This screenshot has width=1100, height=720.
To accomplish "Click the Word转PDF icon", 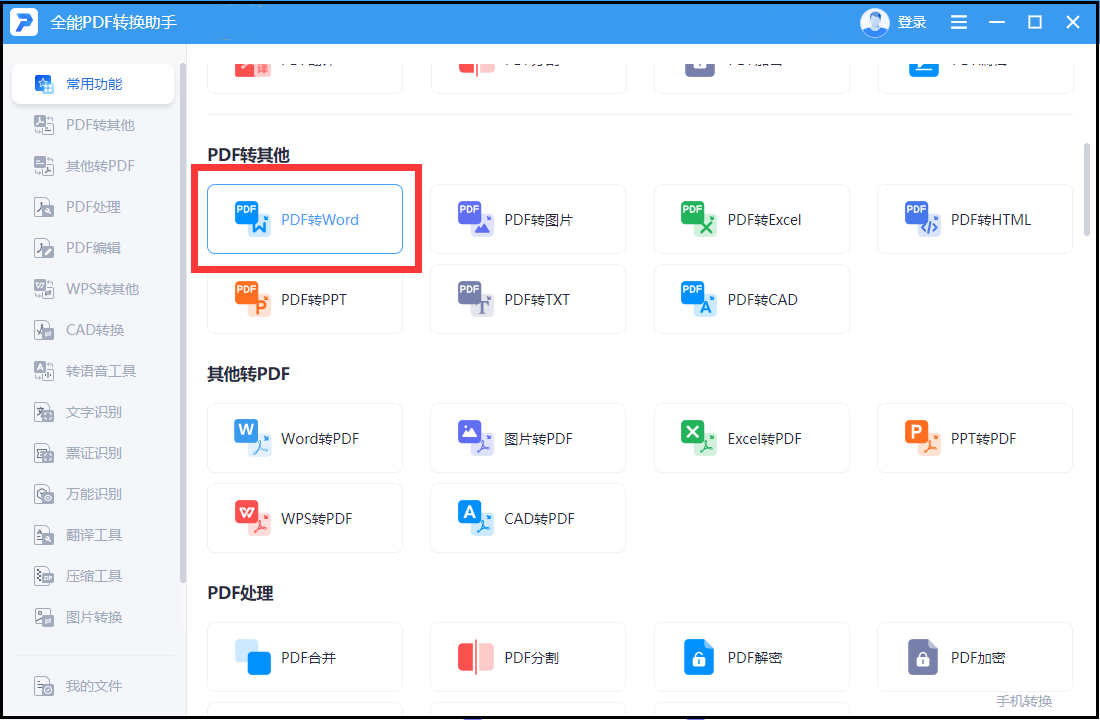I will point(253,437).
